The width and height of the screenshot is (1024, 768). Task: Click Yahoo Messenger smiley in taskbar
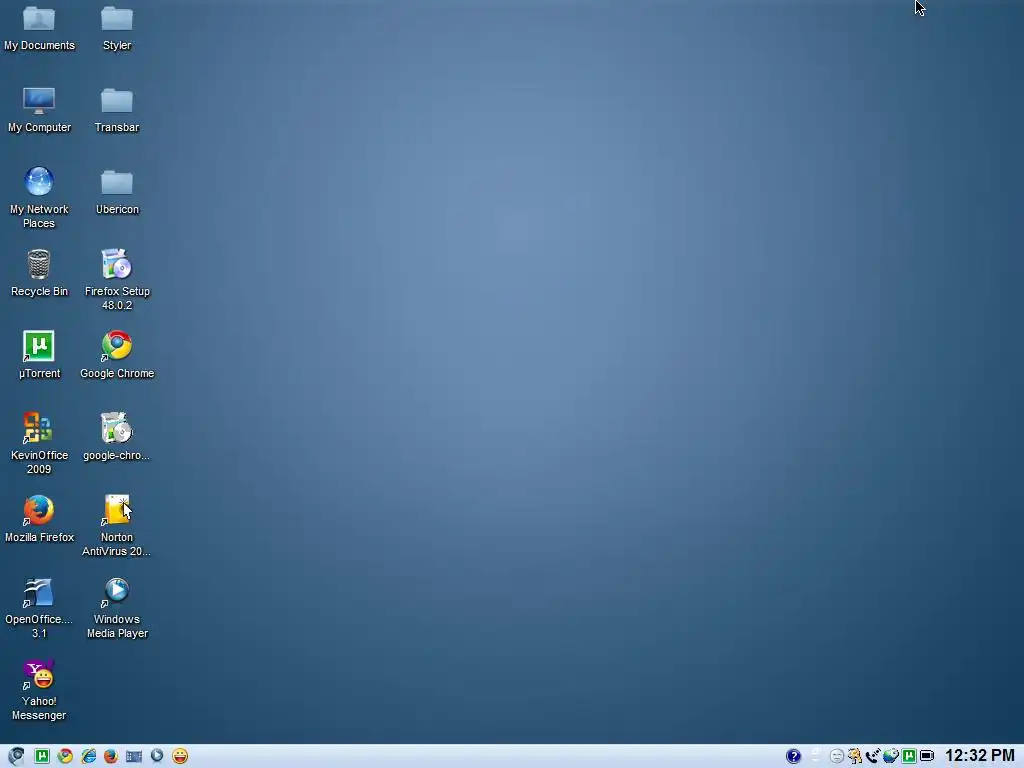(x=180, y=756)
